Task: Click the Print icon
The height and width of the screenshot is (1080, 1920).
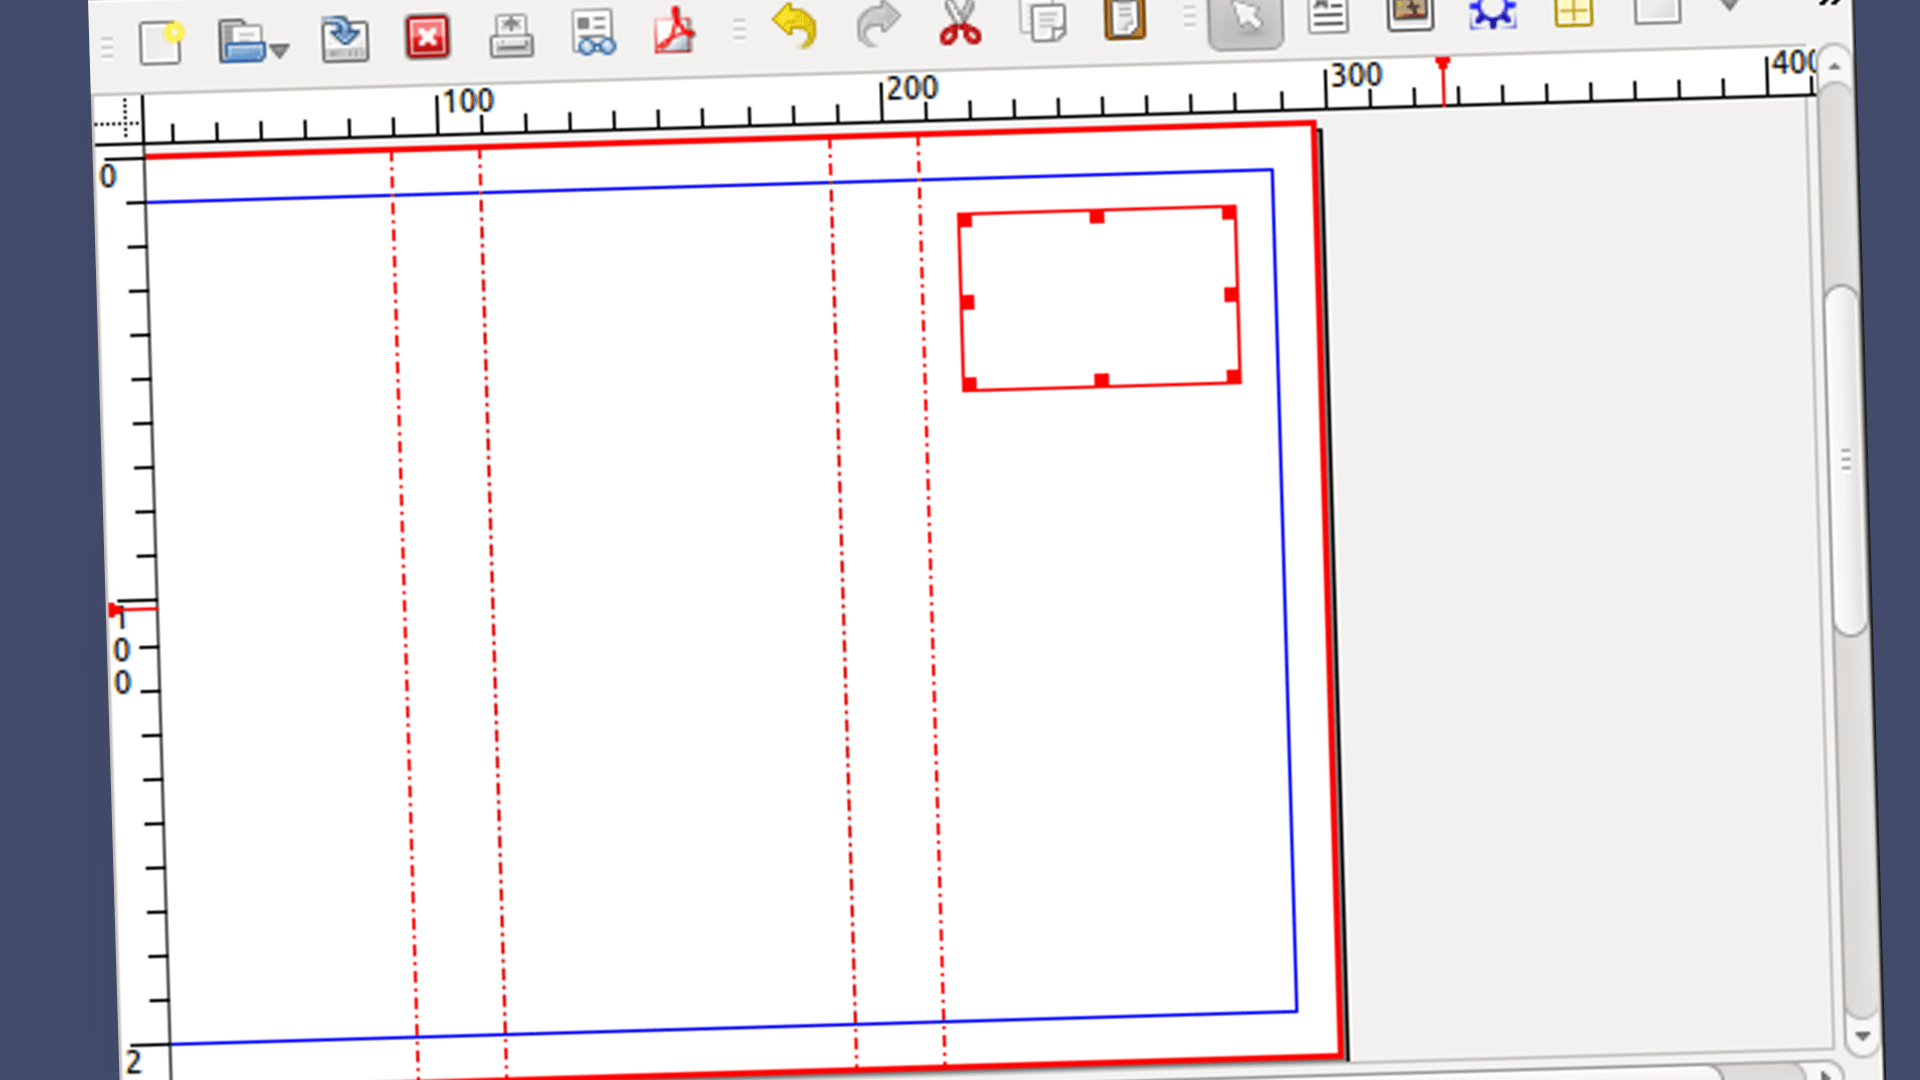Action: point(511,36)
